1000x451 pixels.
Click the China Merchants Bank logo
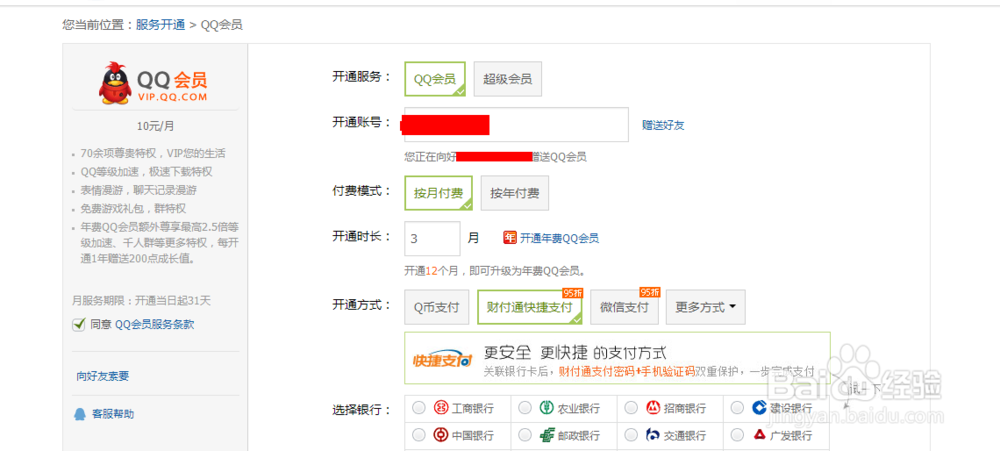[652, 408]
